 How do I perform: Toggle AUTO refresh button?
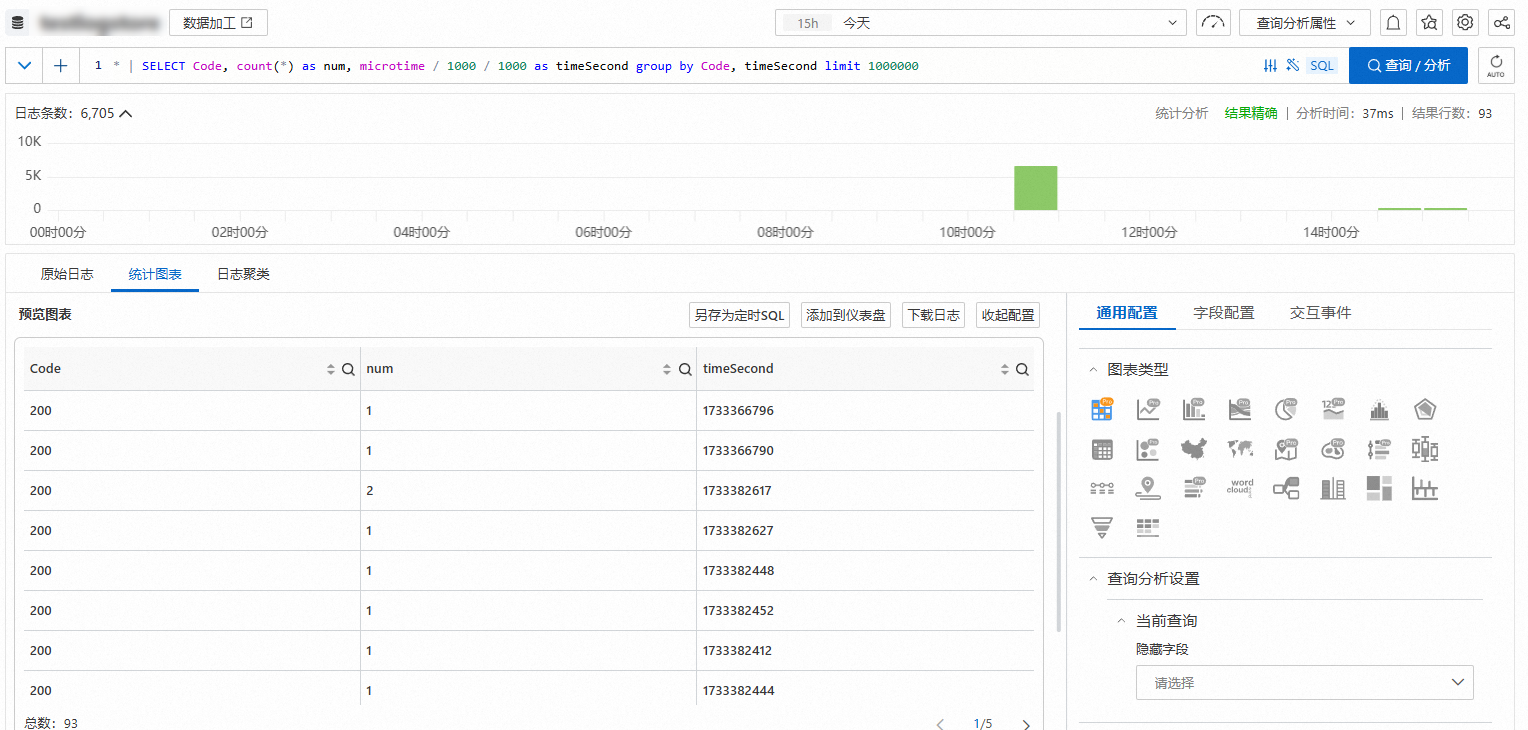[1496, 66]
